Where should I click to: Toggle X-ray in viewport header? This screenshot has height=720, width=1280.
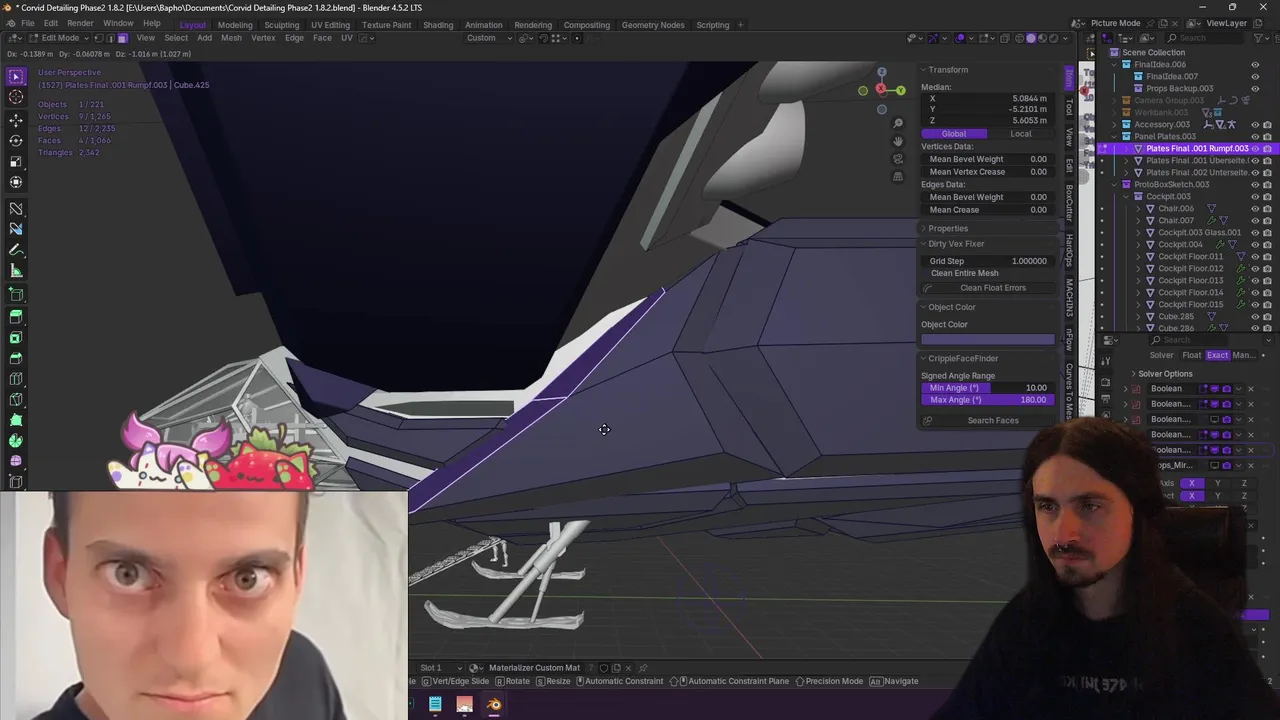click(1005, 38)
